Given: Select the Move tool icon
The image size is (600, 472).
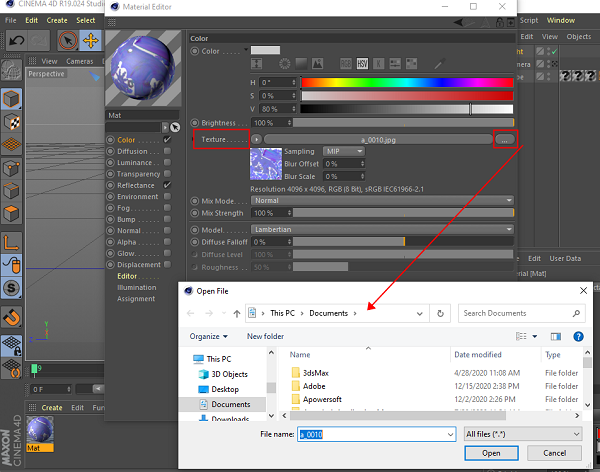Looking at the screenshot, I should pyautogui.click(x=91, y=41).
